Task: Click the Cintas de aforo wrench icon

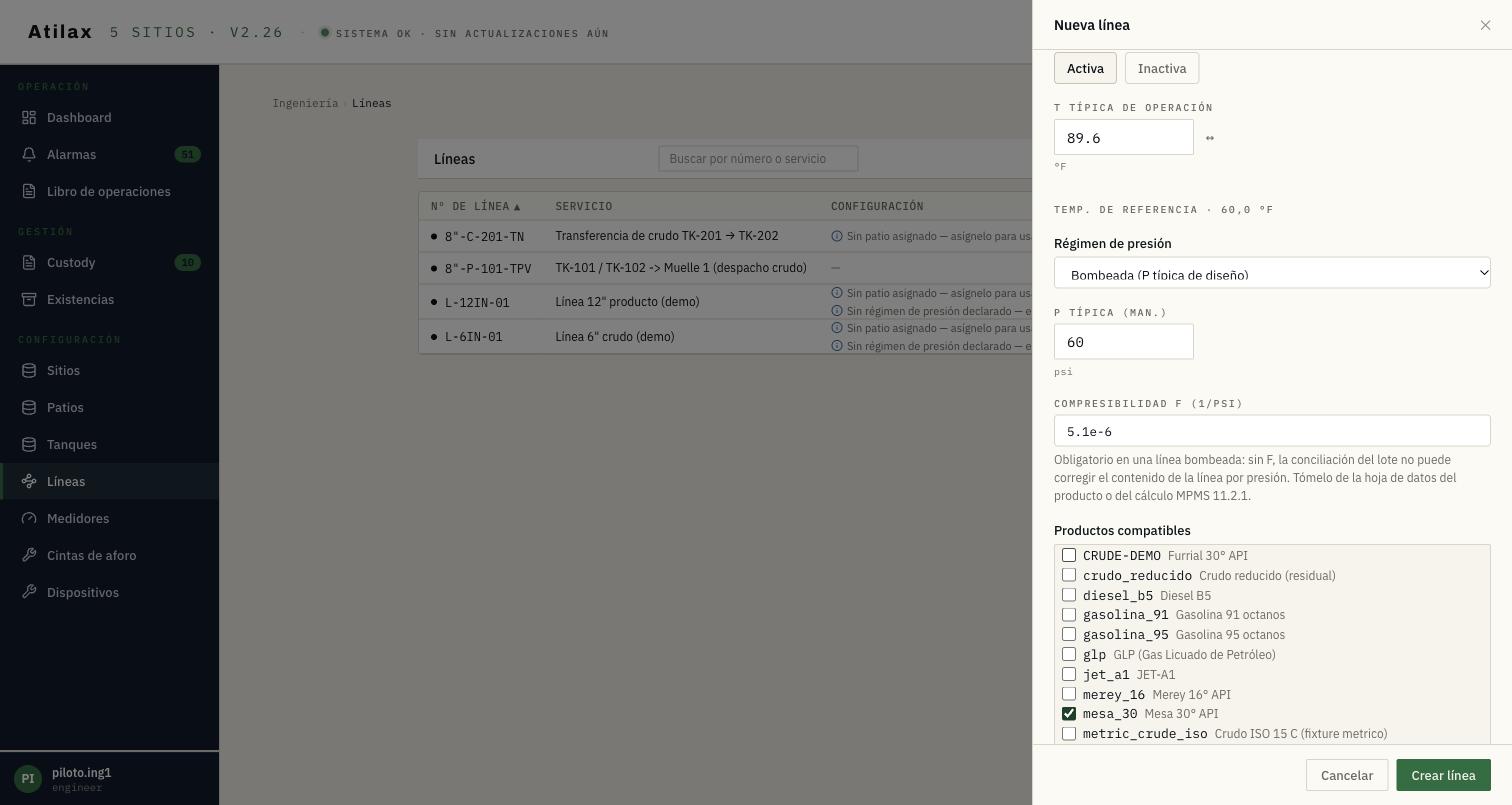Action: tap(29, 556)
